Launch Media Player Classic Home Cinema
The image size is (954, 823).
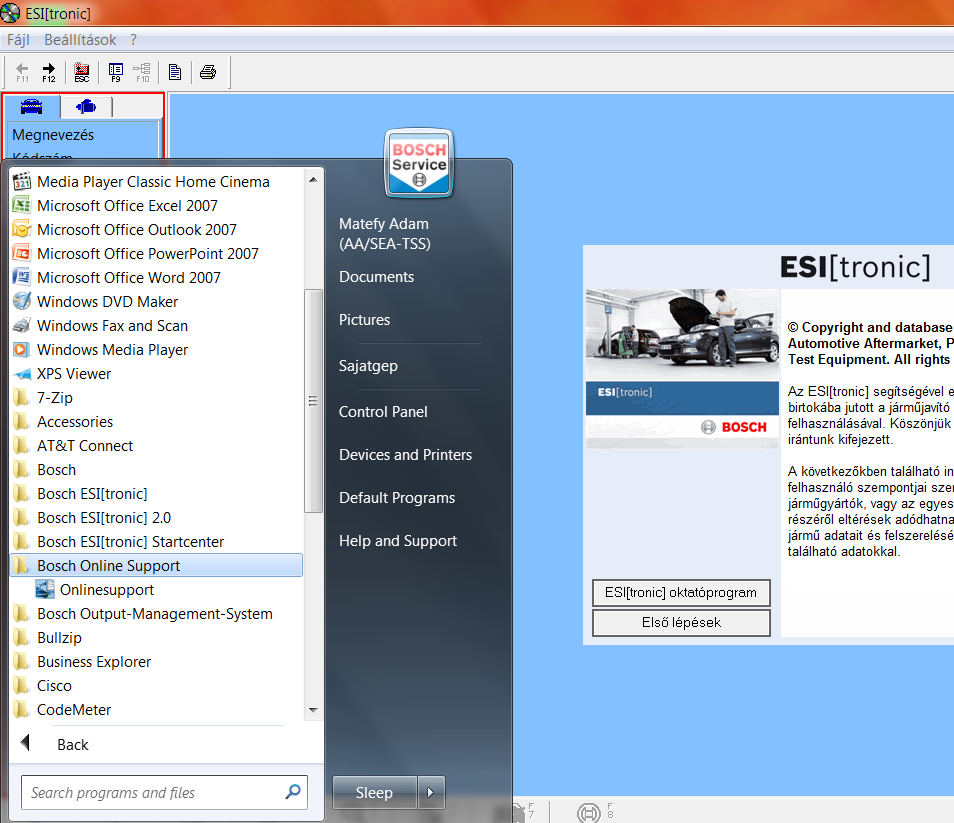coord(156,182)
